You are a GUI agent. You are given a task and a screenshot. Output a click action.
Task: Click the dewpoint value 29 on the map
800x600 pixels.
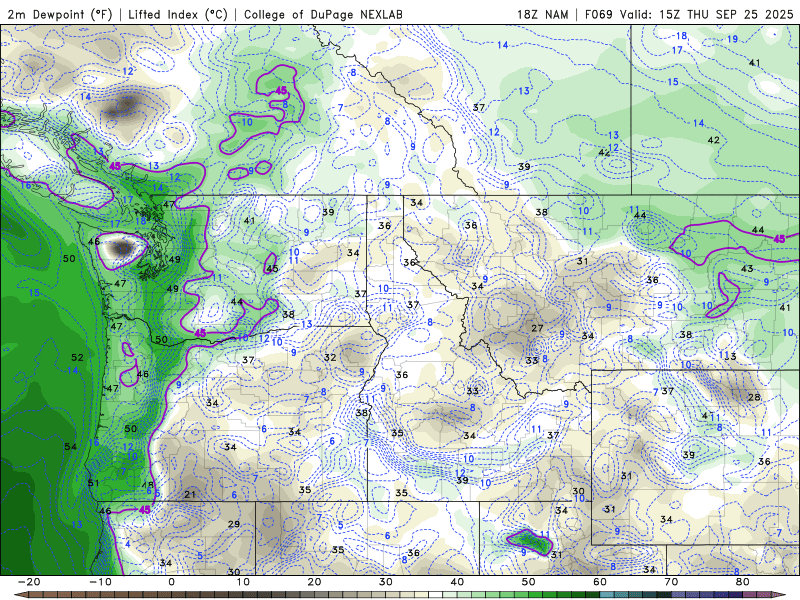click(234, 524)
